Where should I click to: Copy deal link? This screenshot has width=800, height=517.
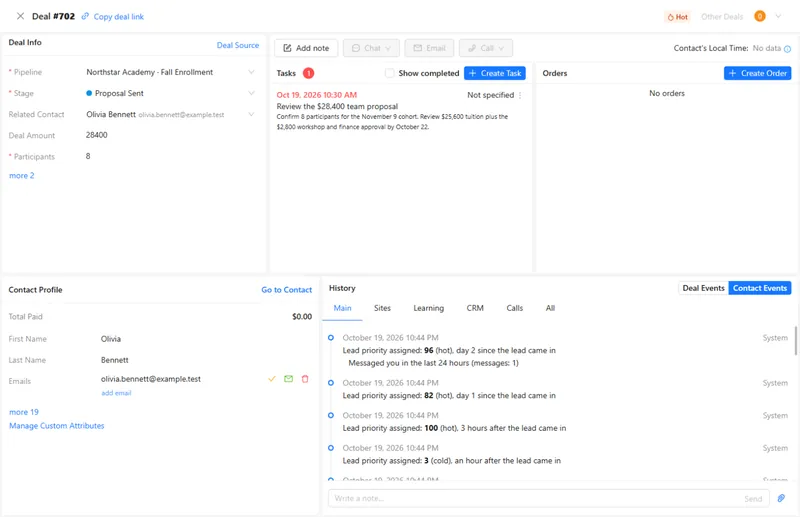point(119,17)
